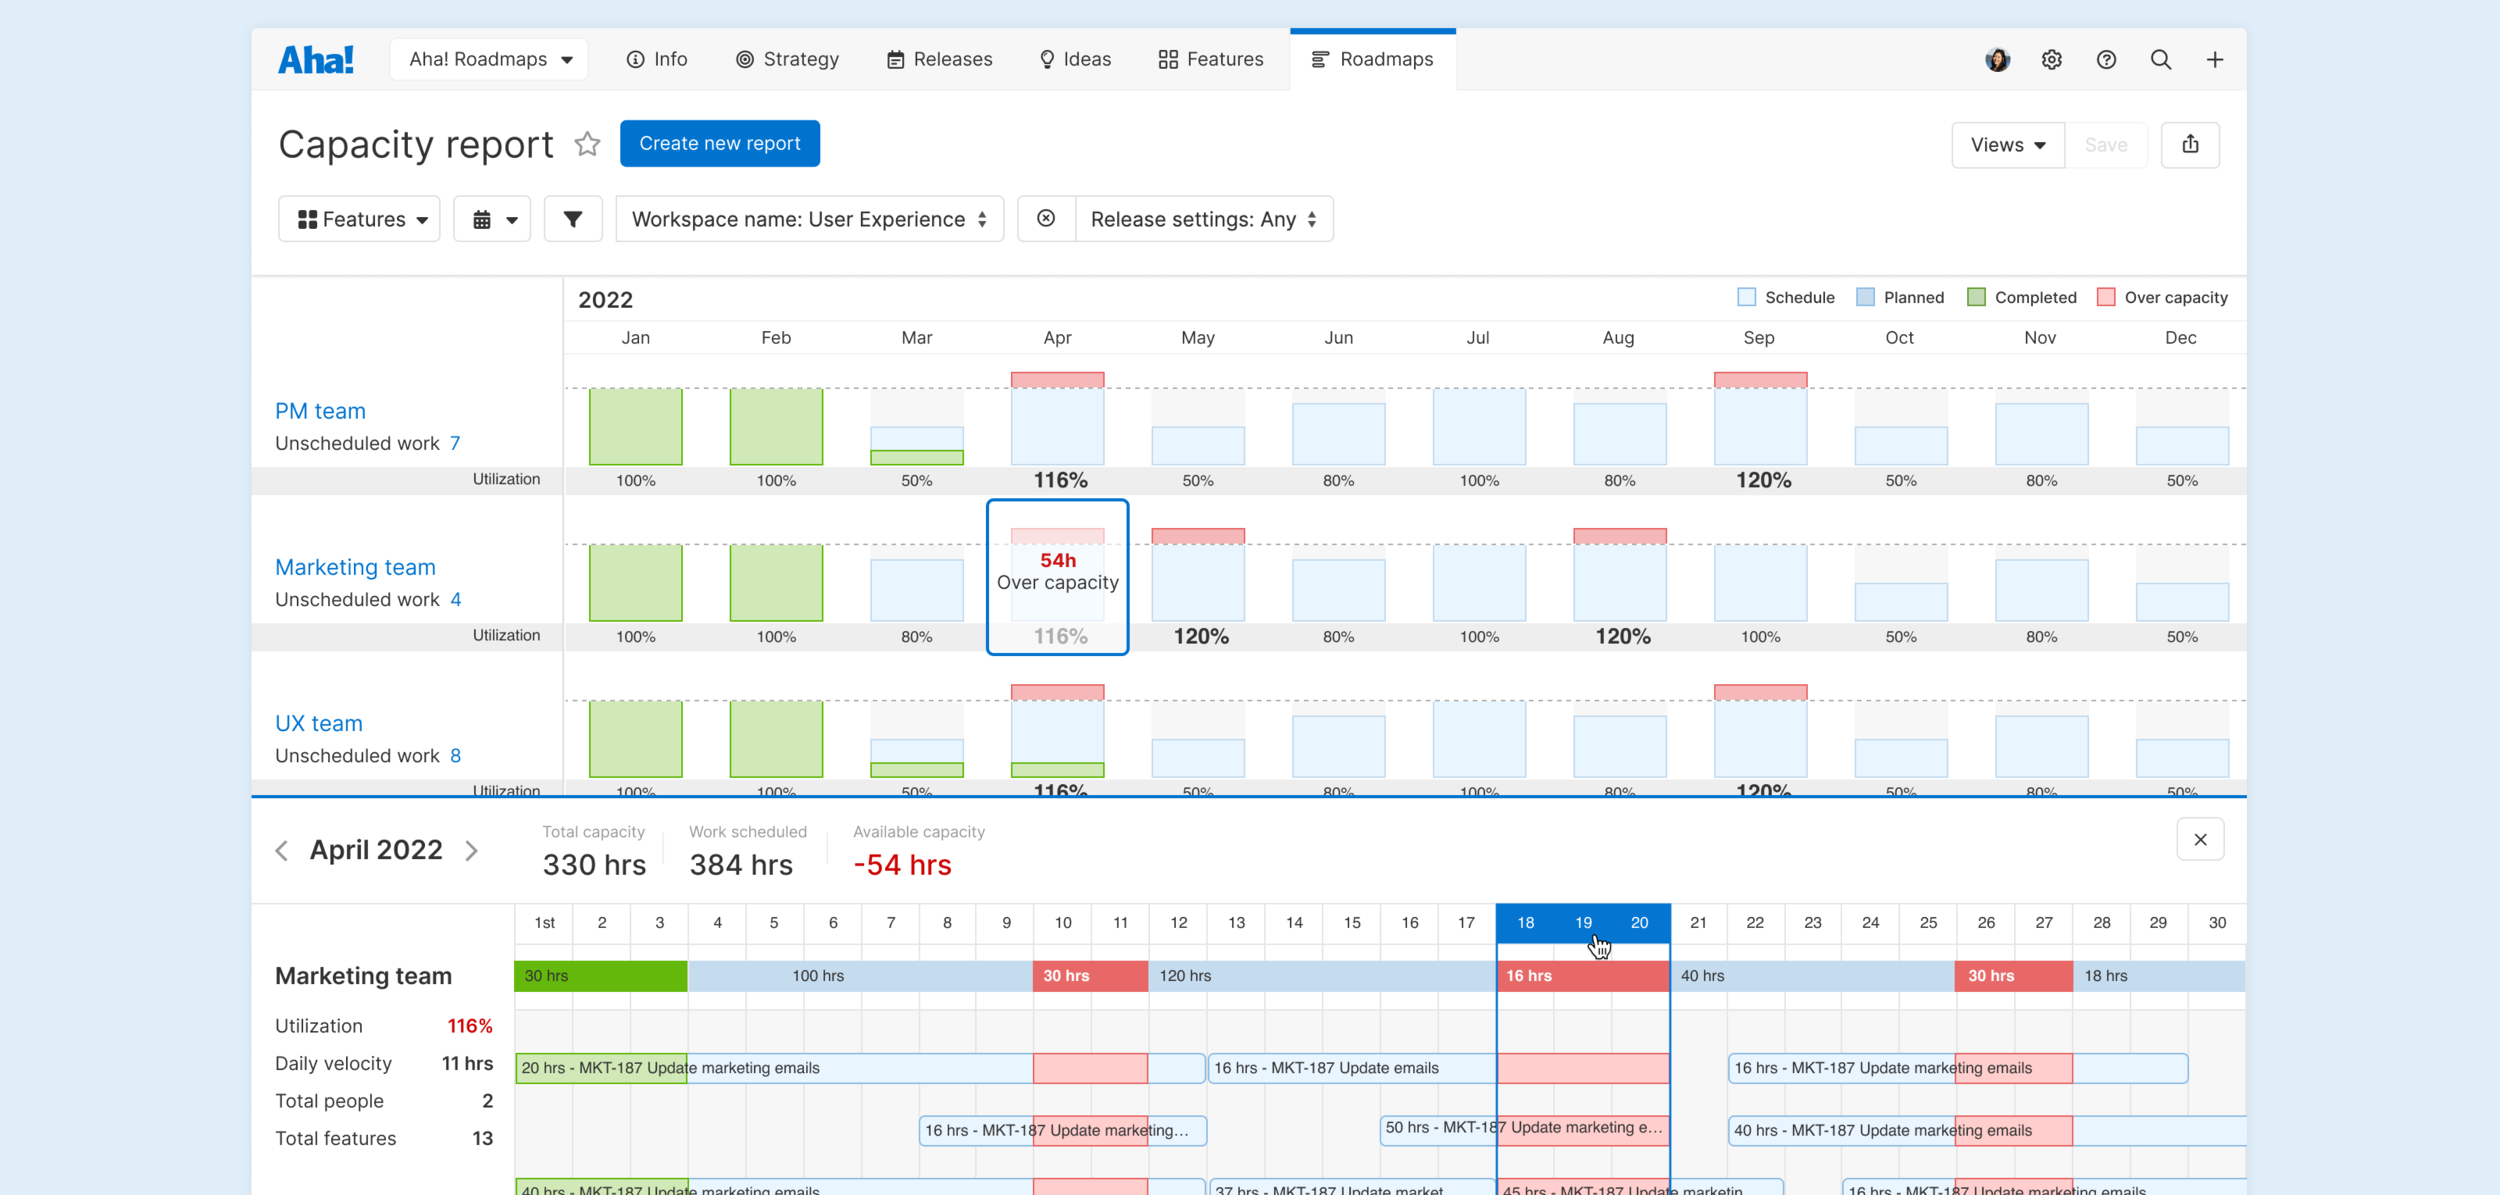
Task: Open PM team unscheduled work count 7
Action: point(455,443)
